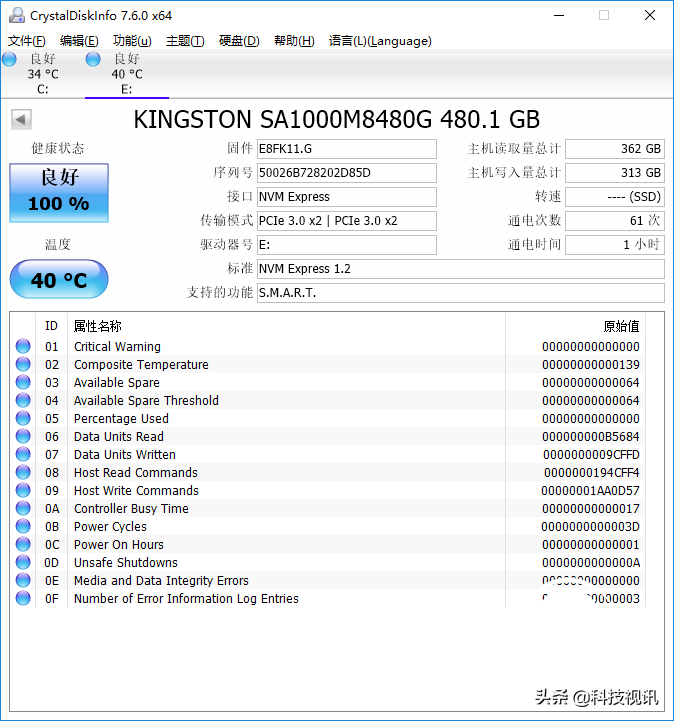Click status orb for Percentage Used row
Screen dimensions: 674x721
(23, 418)
